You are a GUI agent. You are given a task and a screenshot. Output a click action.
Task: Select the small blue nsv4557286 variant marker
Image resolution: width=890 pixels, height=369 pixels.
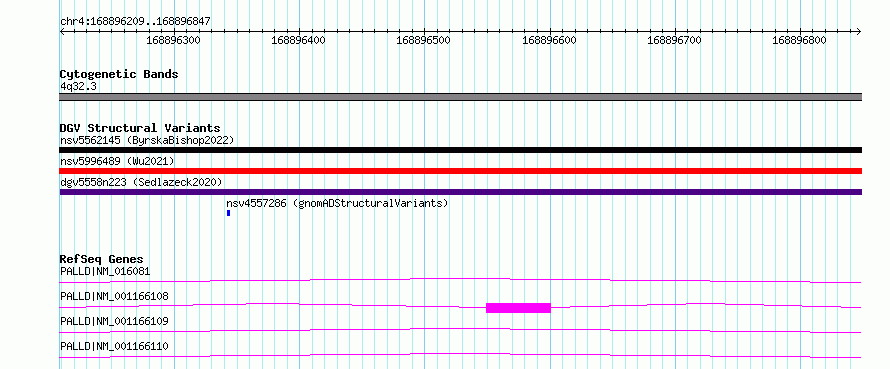coord(228,213)
